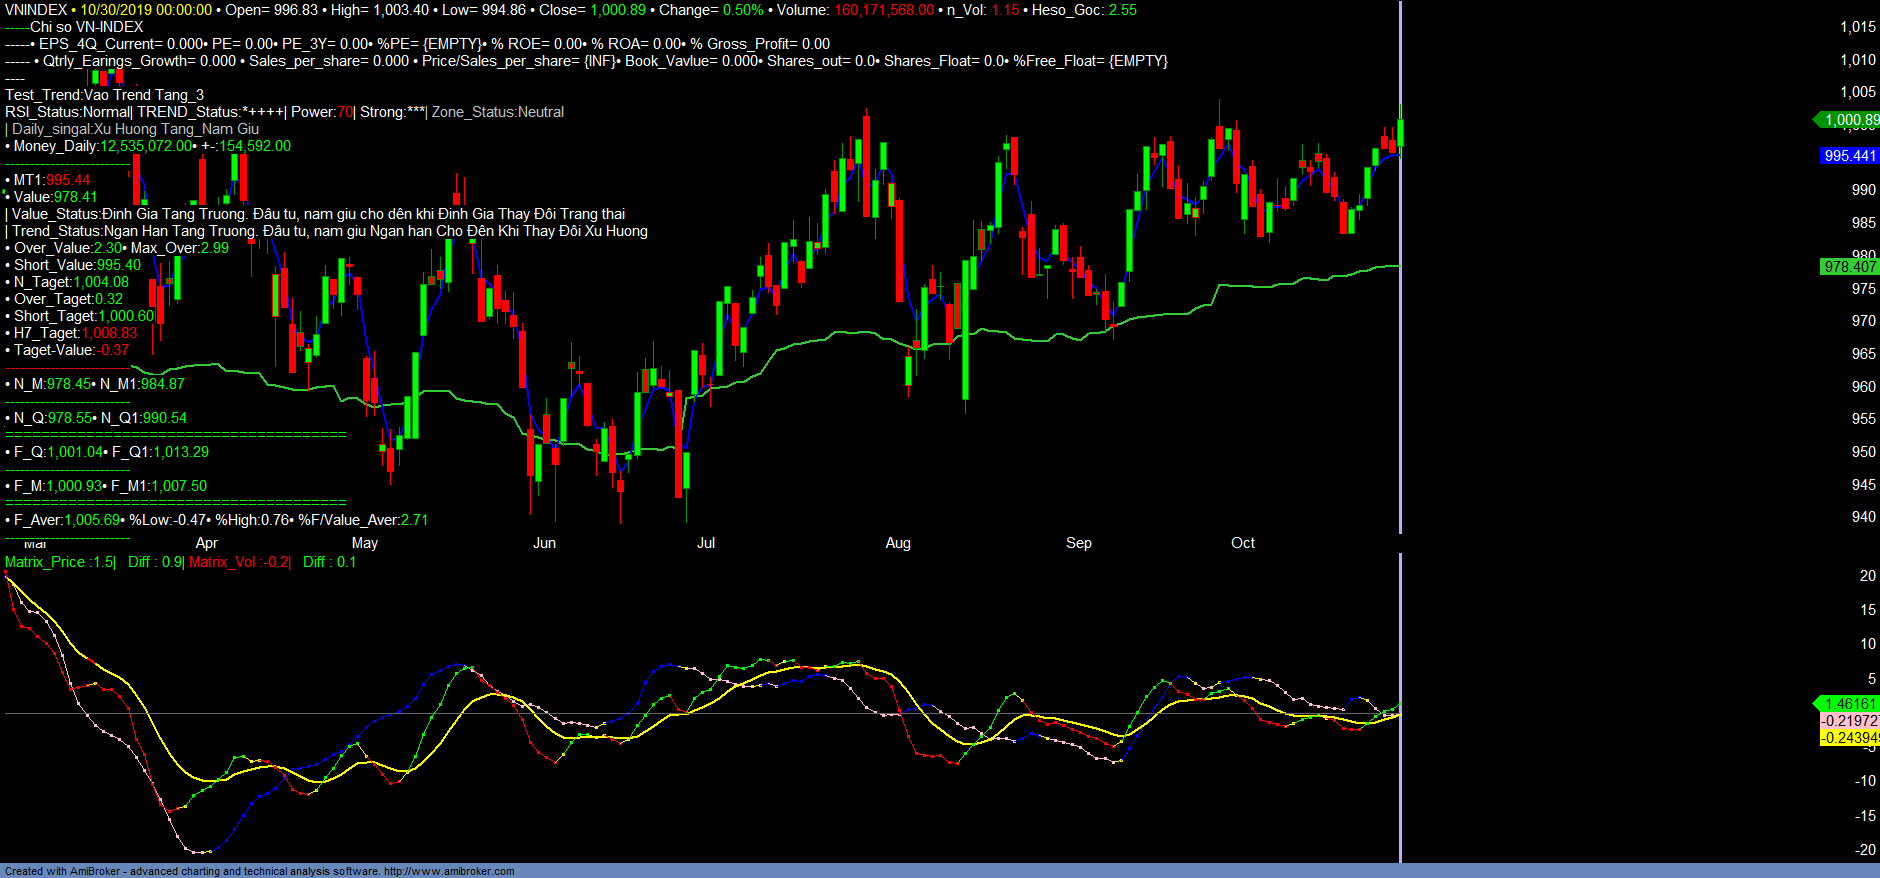Select the Oct month label on time axis
The image size is (1880, 878).
click(x=1243, y=543)
